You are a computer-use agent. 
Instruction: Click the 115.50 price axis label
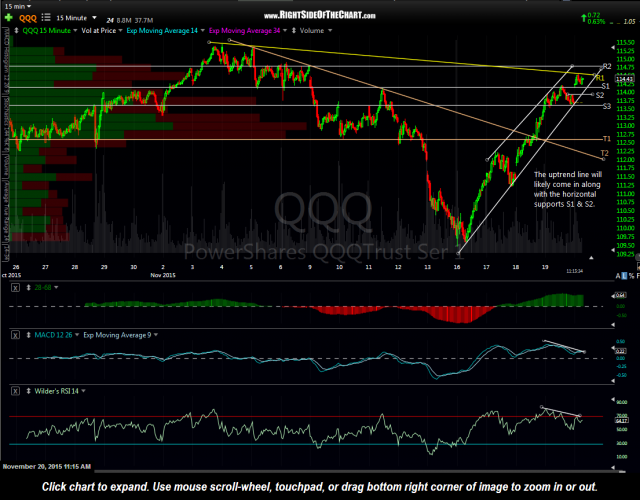tap(625, 42)
